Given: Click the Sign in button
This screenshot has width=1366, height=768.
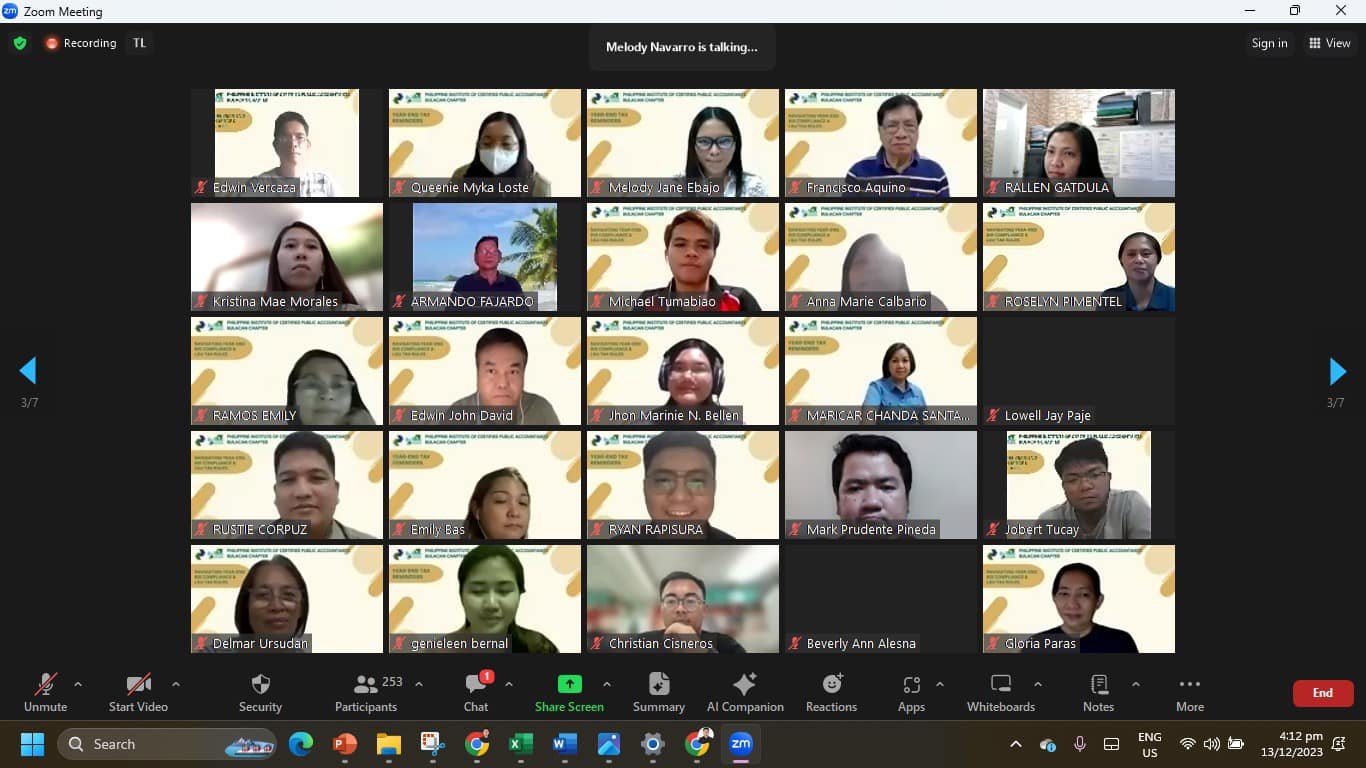Looking at the screenshot, I should click(x=1269, y=43).
